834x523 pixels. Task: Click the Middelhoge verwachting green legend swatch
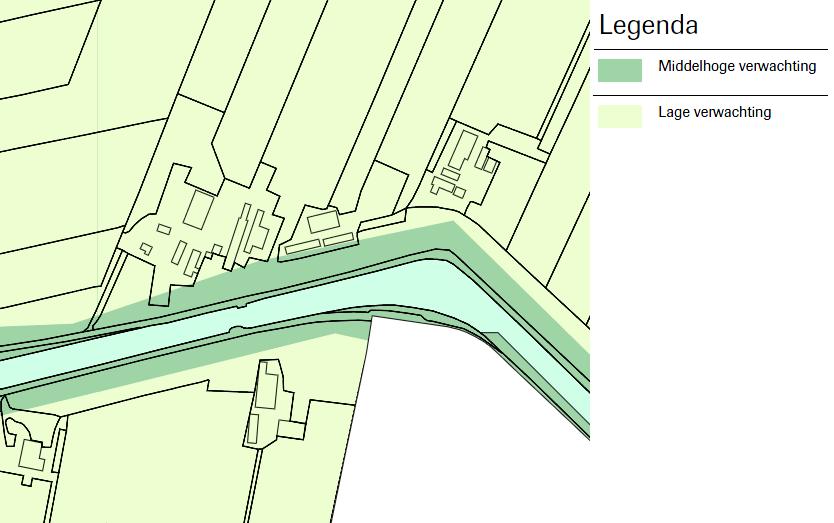[x=620, y=70]
